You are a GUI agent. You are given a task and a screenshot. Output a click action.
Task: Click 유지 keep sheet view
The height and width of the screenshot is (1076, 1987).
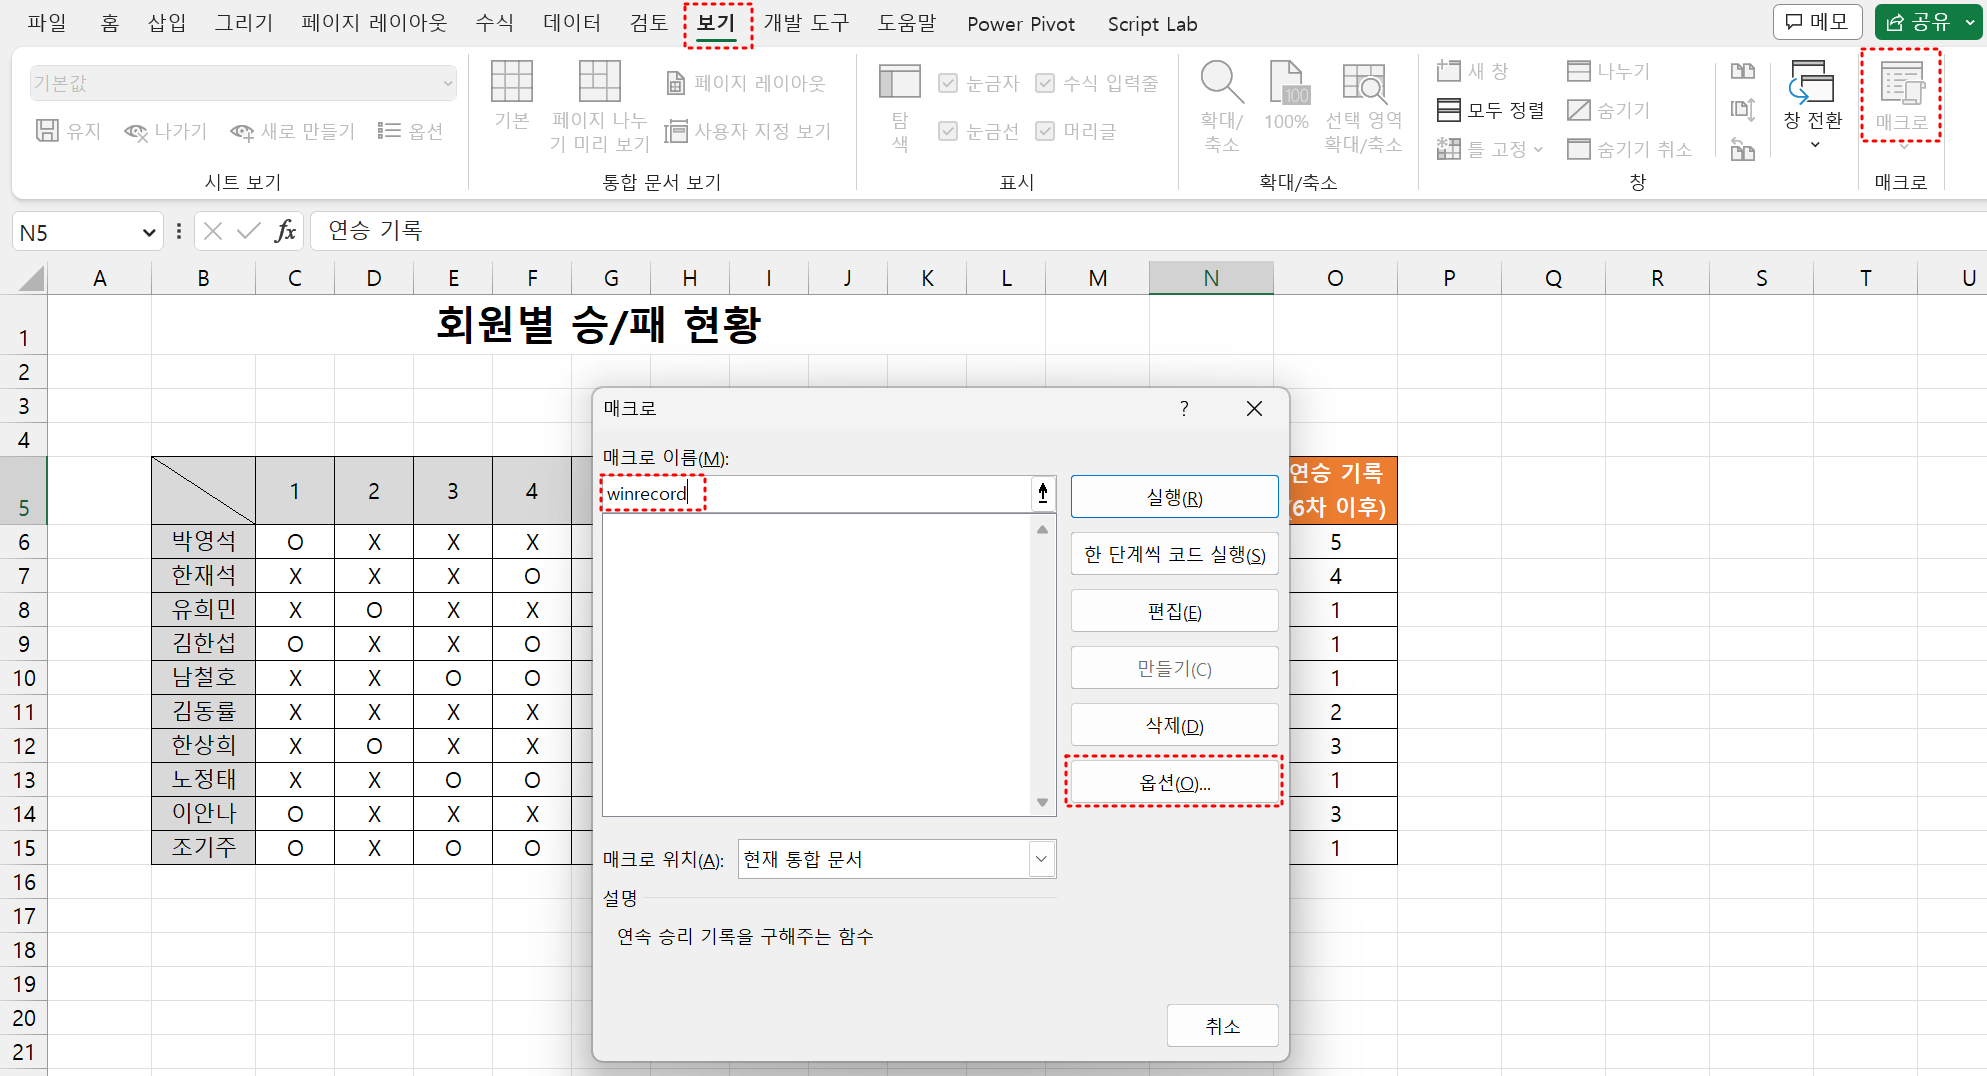(x=68, y=131)
